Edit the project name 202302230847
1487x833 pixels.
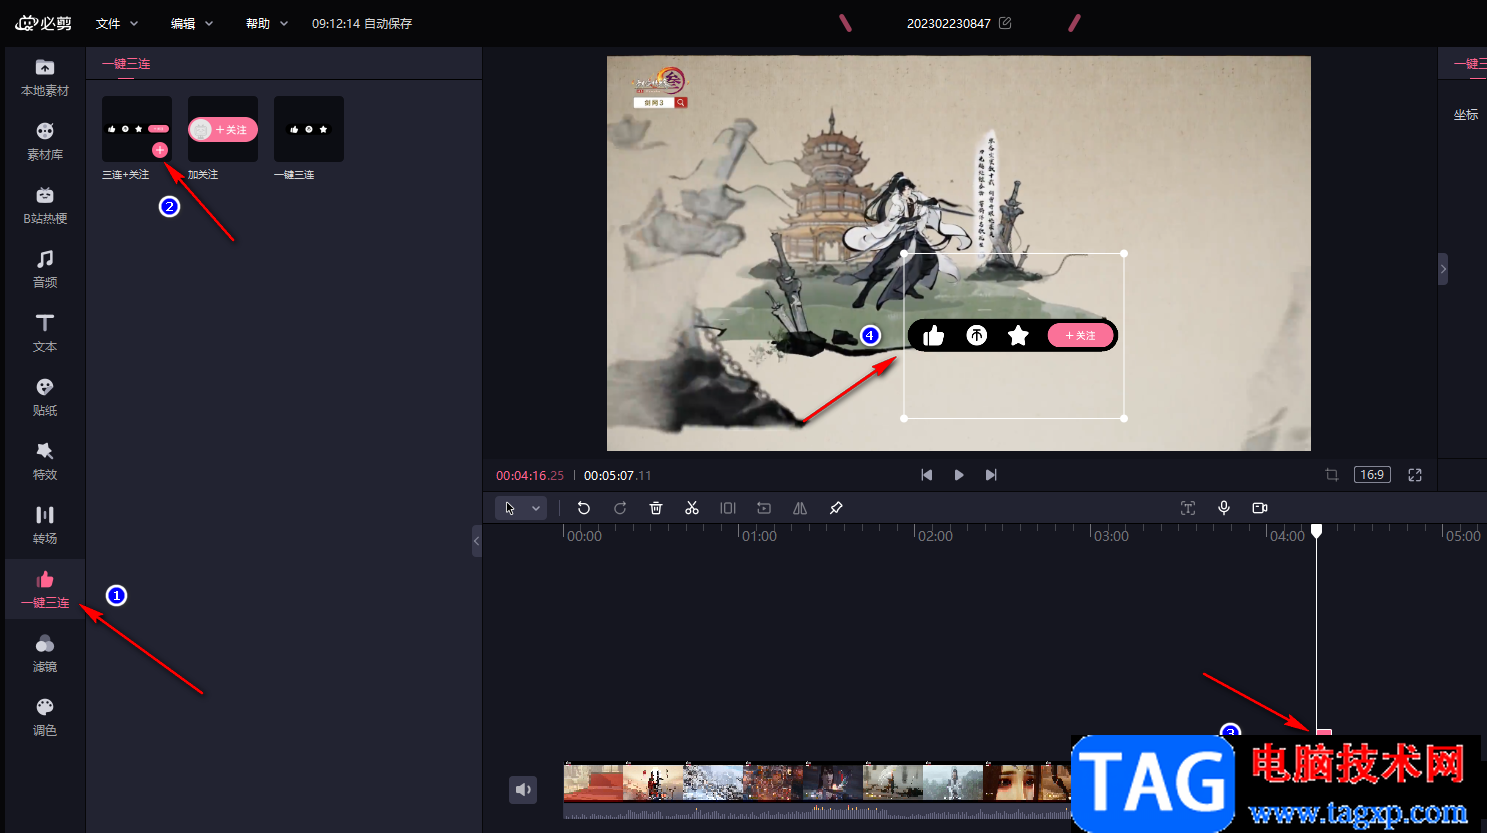point(1005,23)
